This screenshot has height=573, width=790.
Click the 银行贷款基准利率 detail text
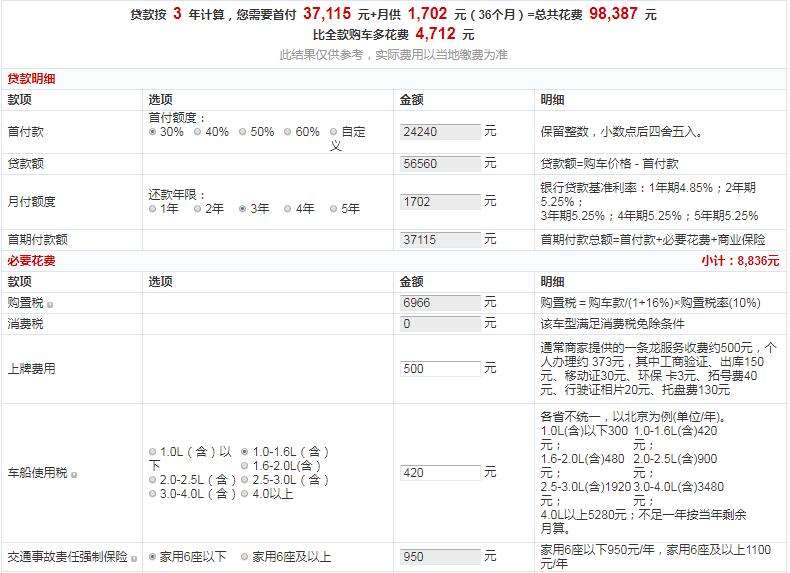point(649,202)
